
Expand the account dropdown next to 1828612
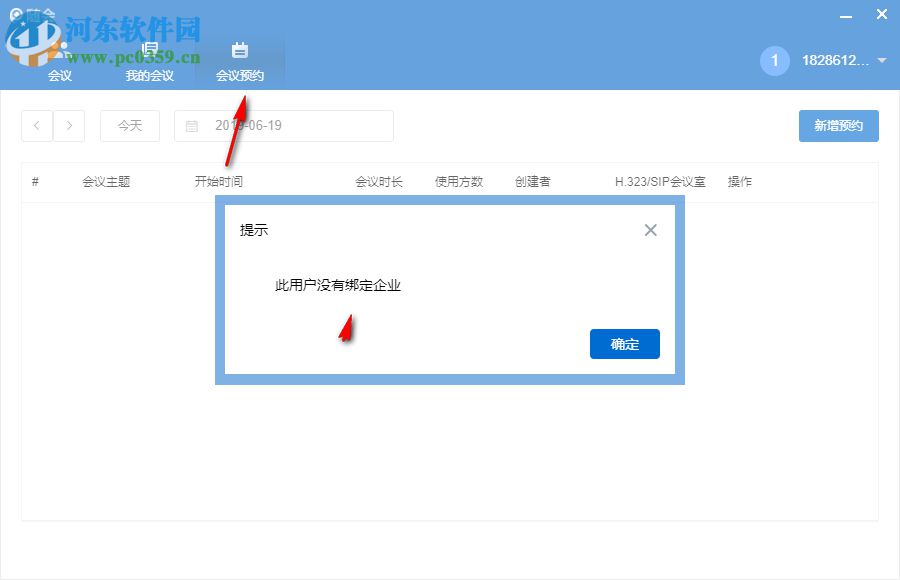(x=880, y=60)
